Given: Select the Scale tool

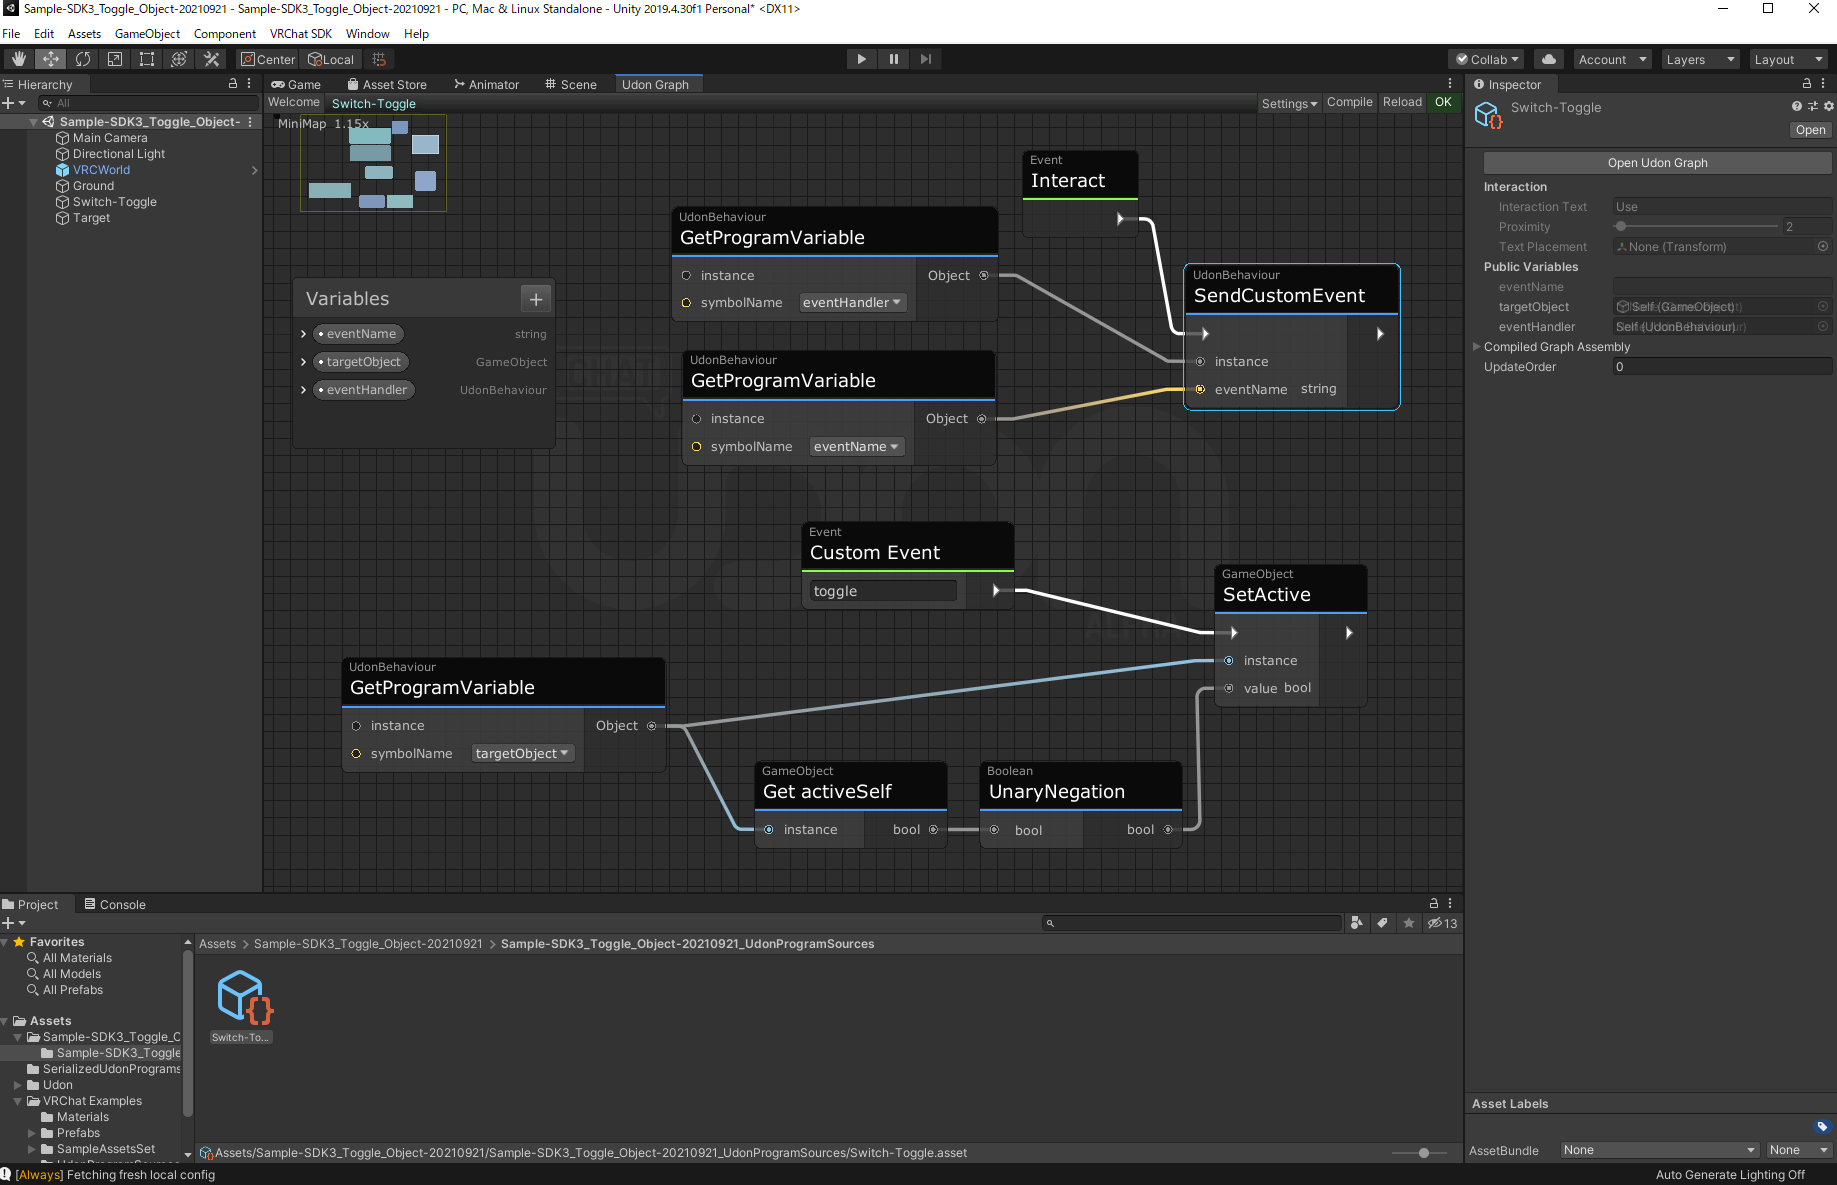Looking at the screenshot, I should point(114,59).
